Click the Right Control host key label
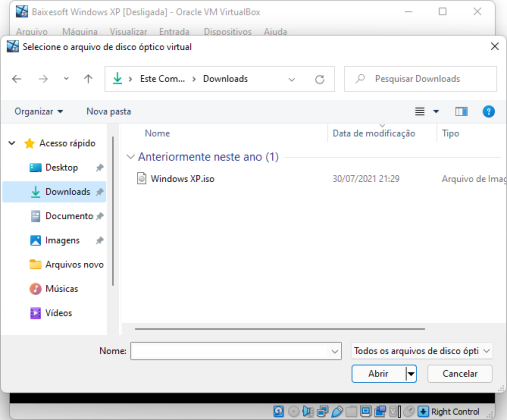Screen dimensions: 507x420 (455, 412)
